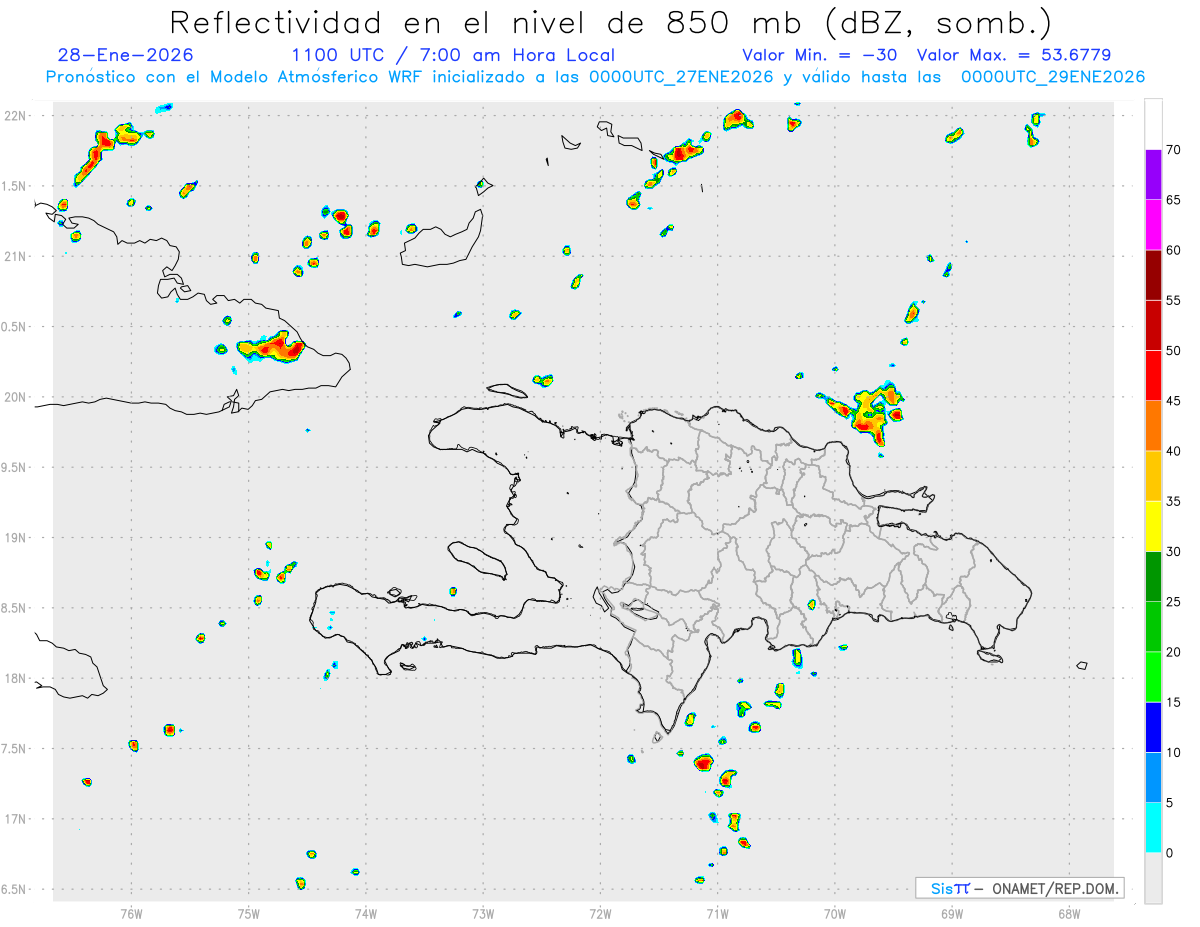Click the color bar value '65'
The height and width of the screenshot is (927, 1200).
(x=1173, y=200)
